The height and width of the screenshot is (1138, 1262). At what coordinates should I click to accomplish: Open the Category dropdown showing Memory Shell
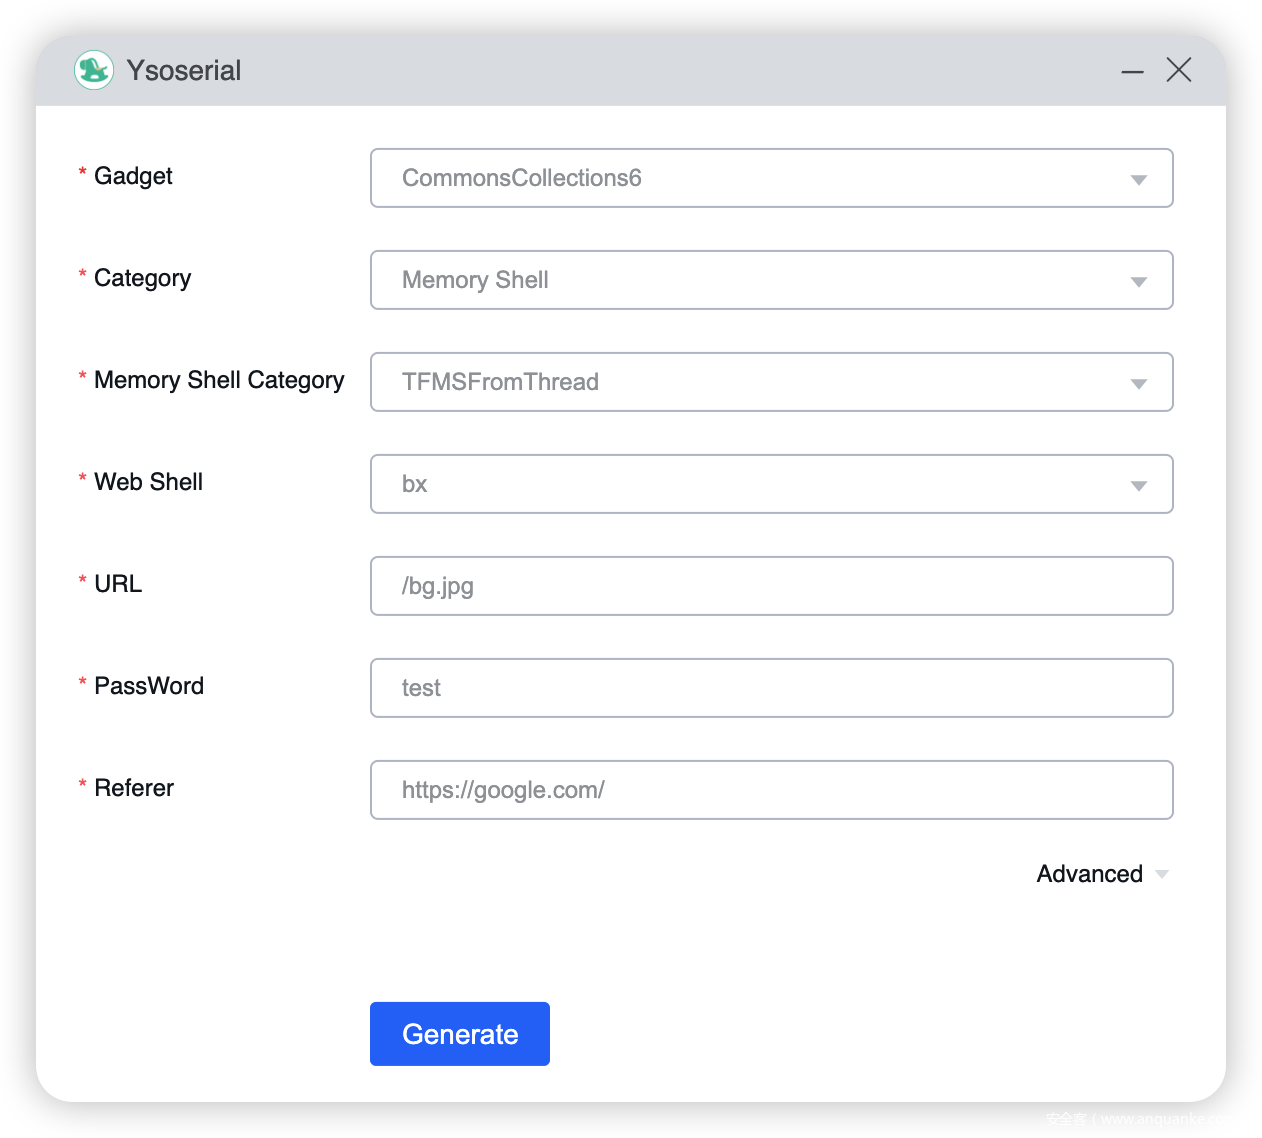coord(771,280)
